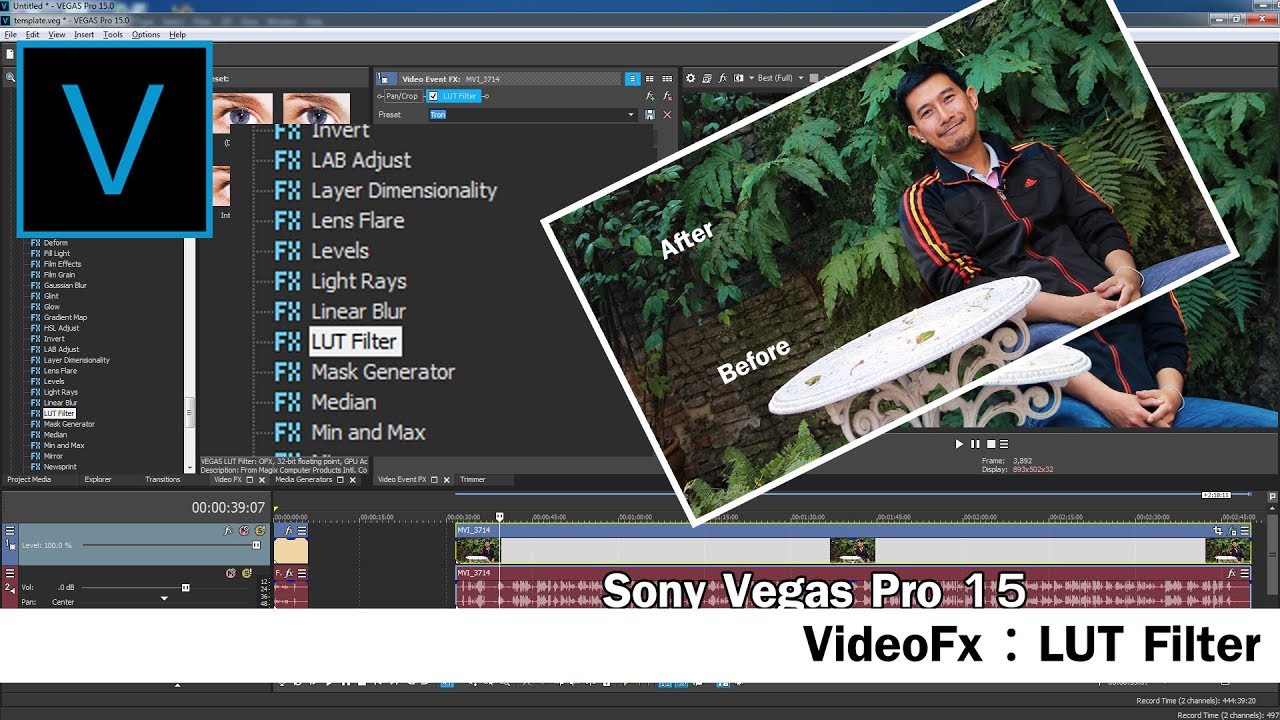Click the video track Level slider handle

pos(256,545)
